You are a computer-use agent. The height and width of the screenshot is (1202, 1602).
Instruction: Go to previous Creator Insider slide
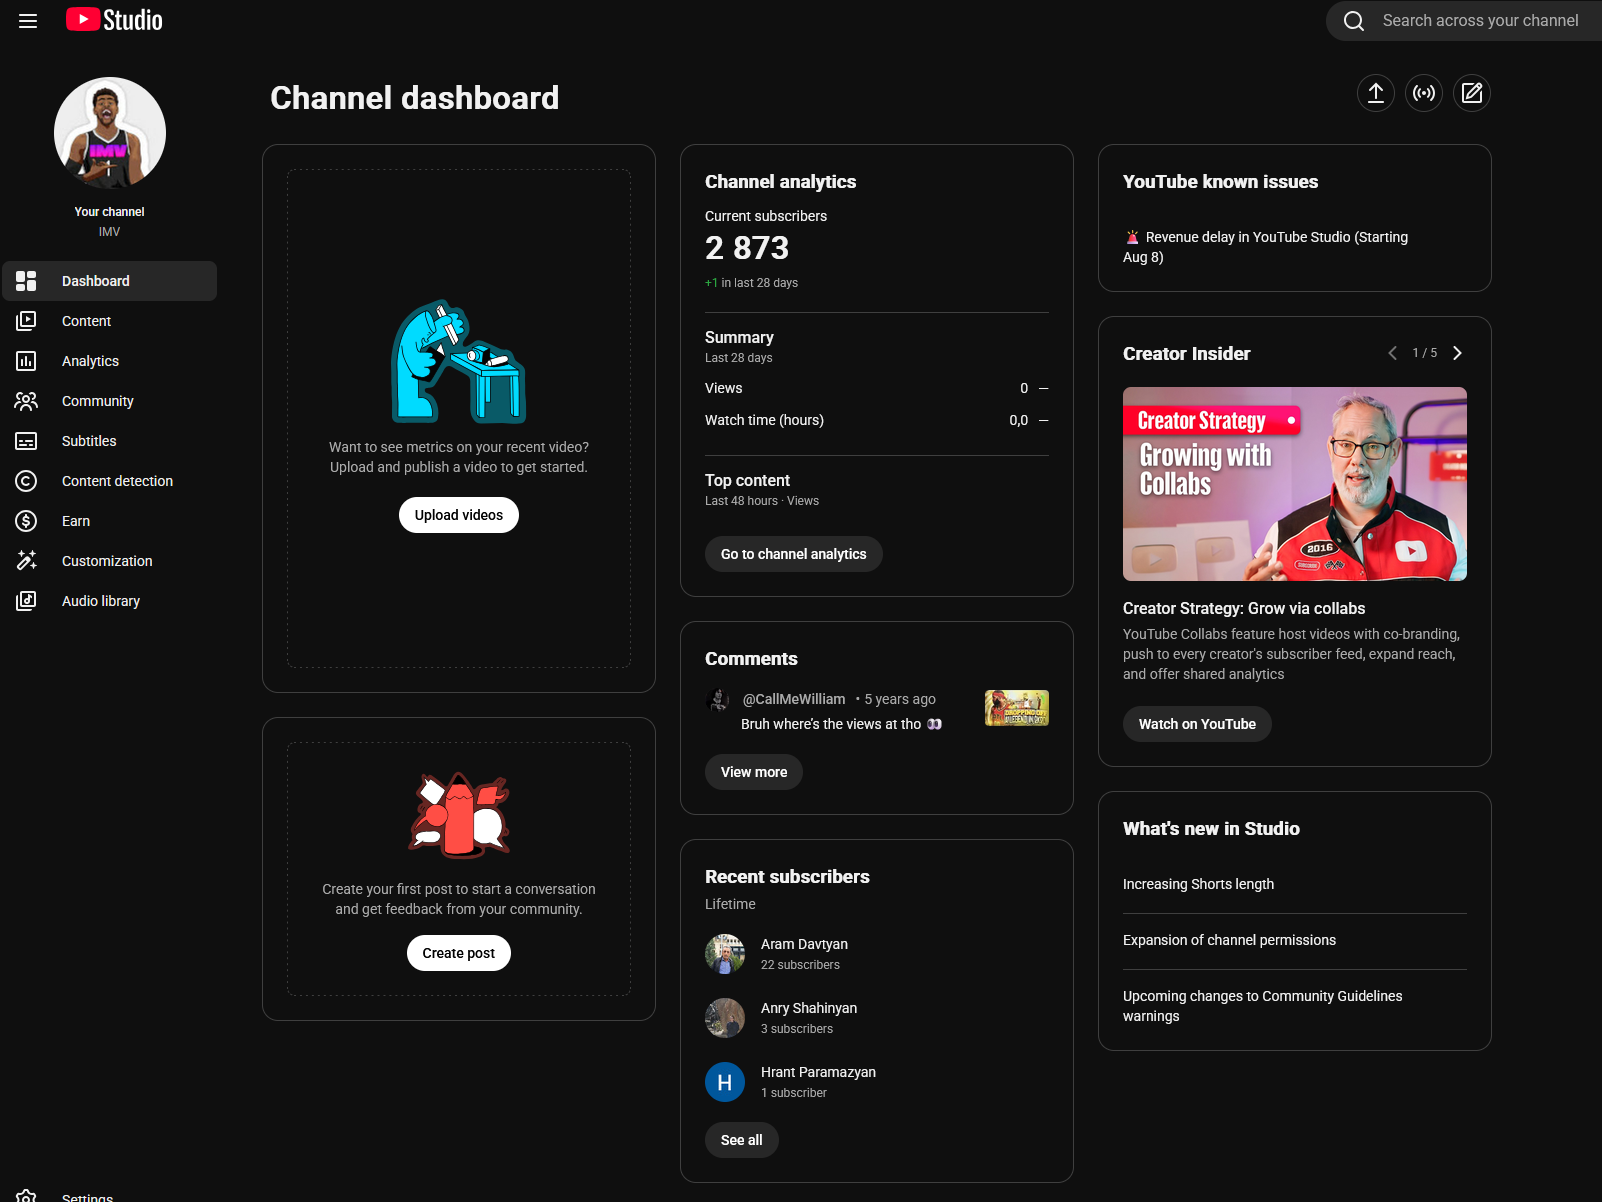(1393, 353)
